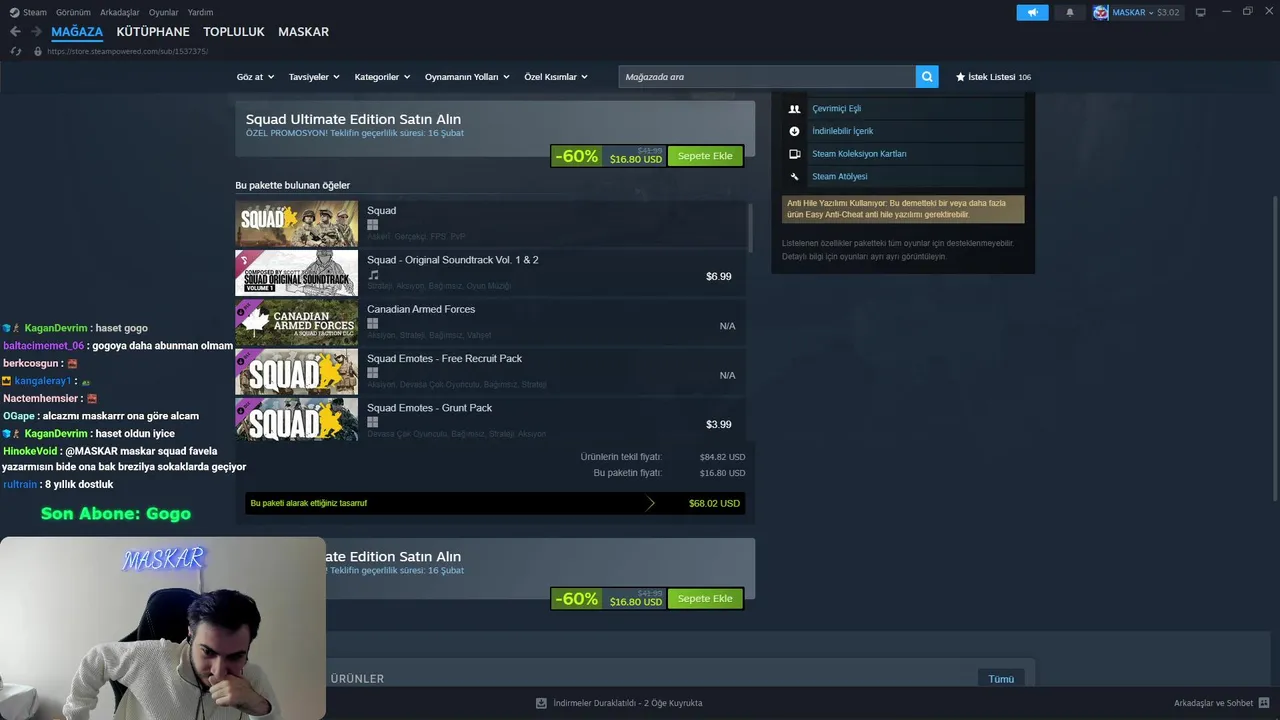Open the Canadian Armed Forces thumbnail
Image resolution: width=1280 pixels, height=720 pixels.
(296, 322)
